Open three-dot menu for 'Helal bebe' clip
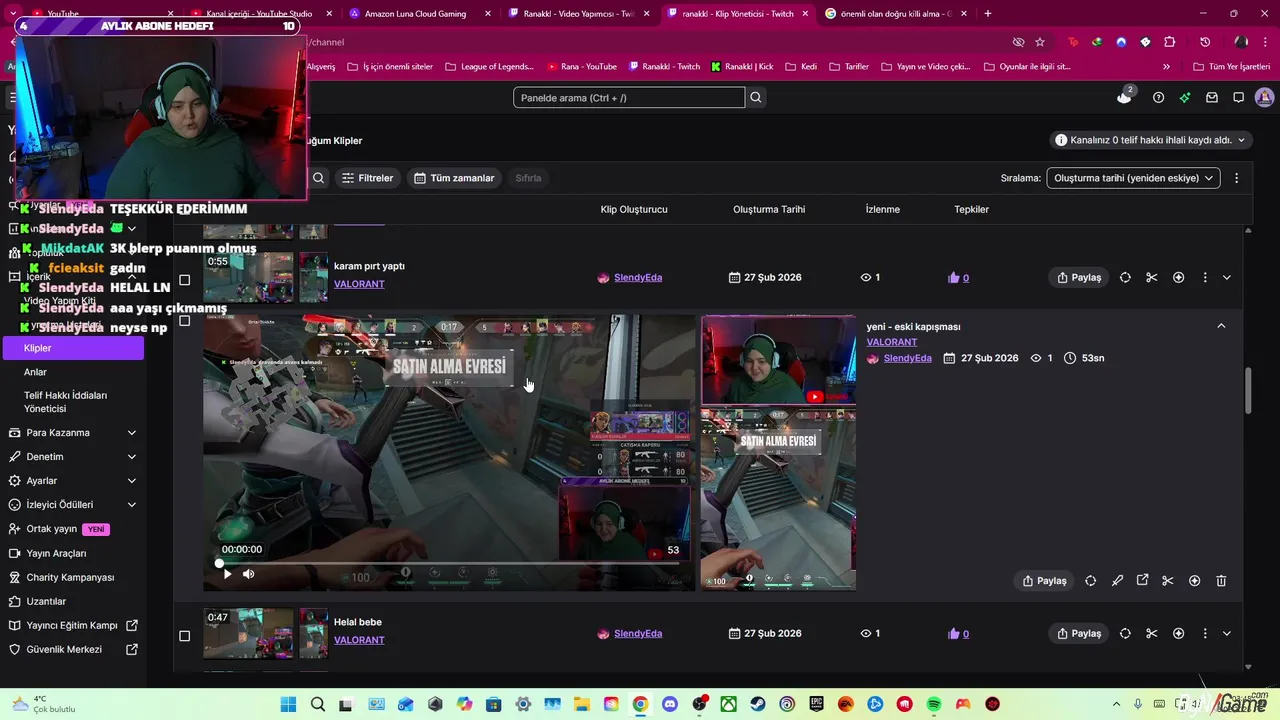 pyautogui.click(x=1204, y=633)
